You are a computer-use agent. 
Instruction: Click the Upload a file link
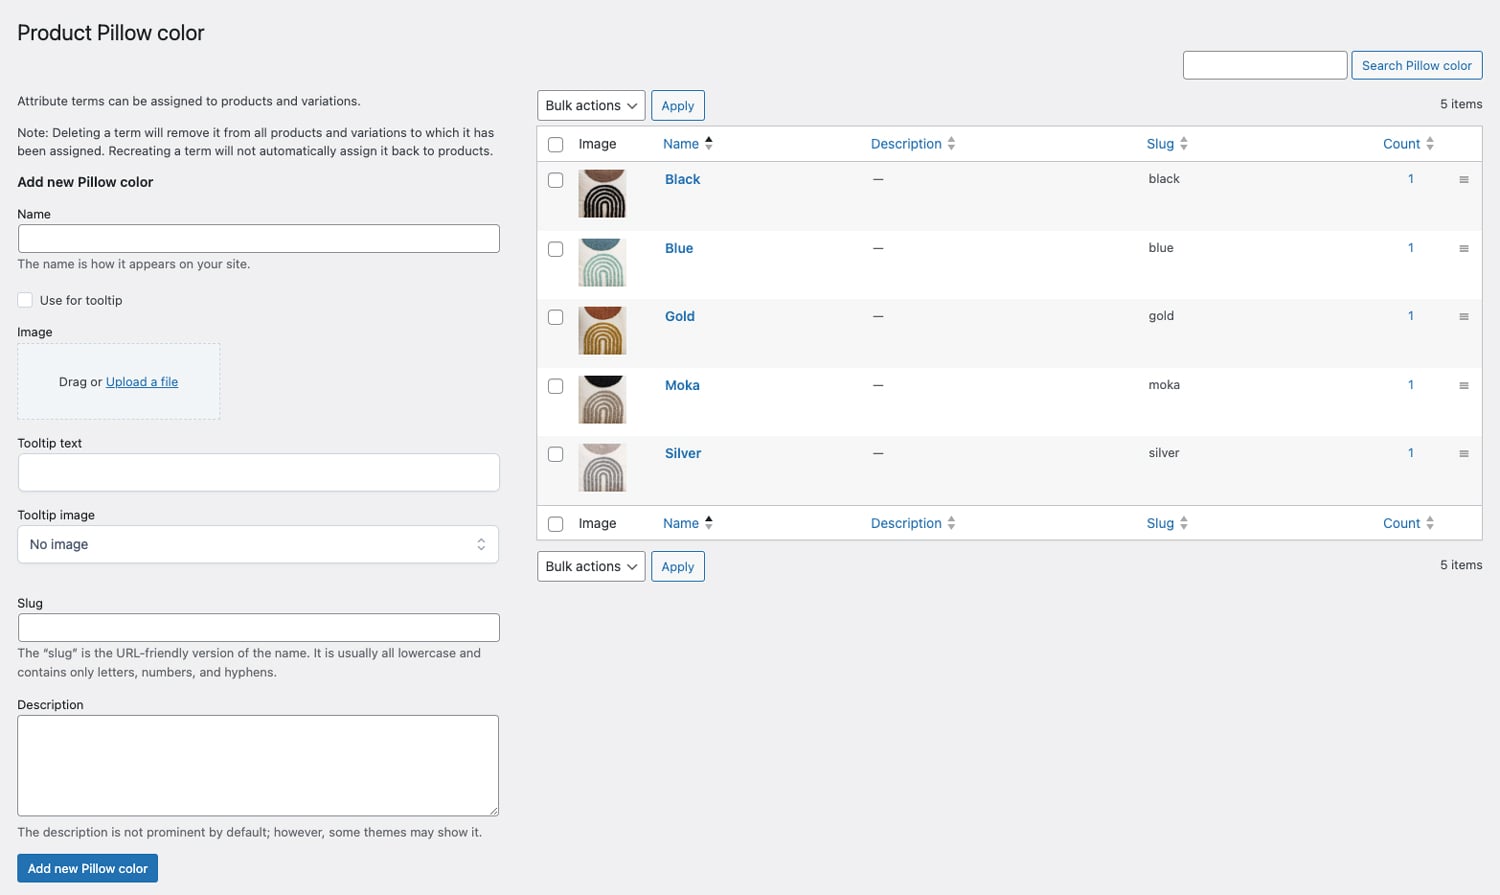pyautogui.click(x=142, y=382)
